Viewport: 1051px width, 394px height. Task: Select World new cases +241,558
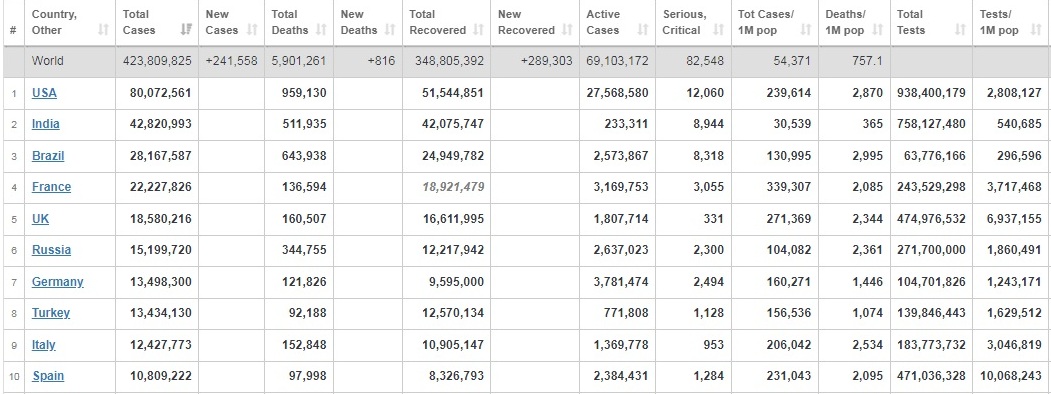[x=231, y=61]
